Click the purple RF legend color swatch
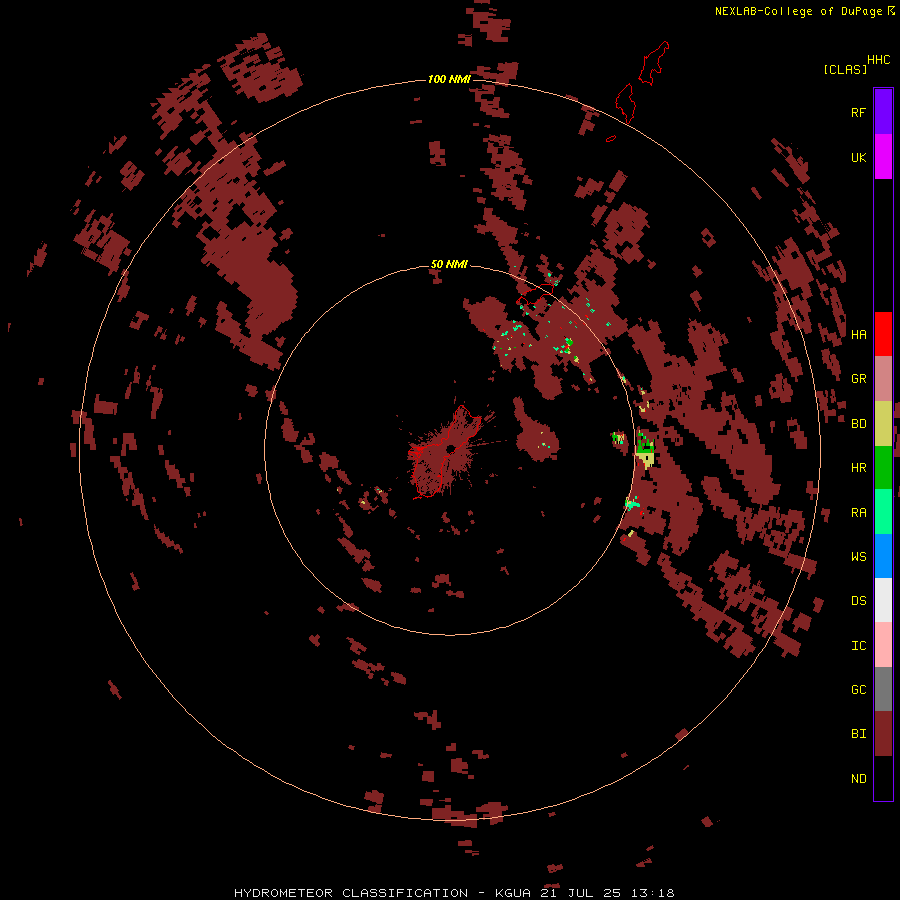Image resolution: width=900 pixels, height=900 pixels. 883,112
